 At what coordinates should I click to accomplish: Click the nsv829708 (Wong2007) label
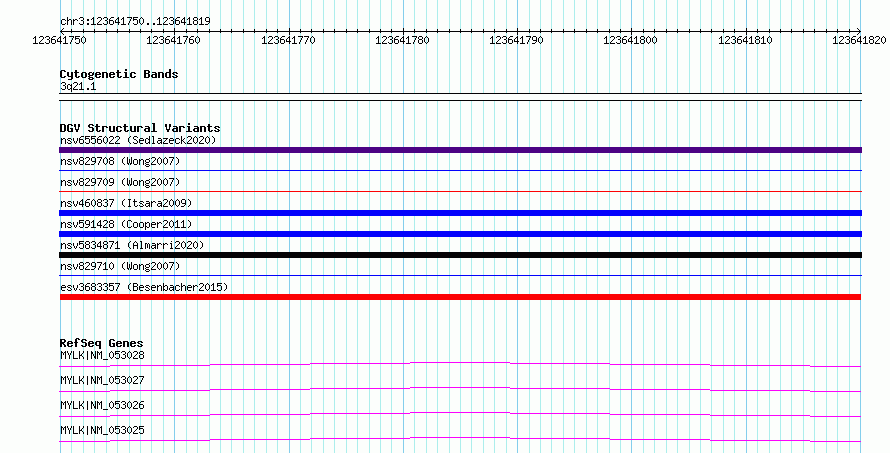click(120, 161)
